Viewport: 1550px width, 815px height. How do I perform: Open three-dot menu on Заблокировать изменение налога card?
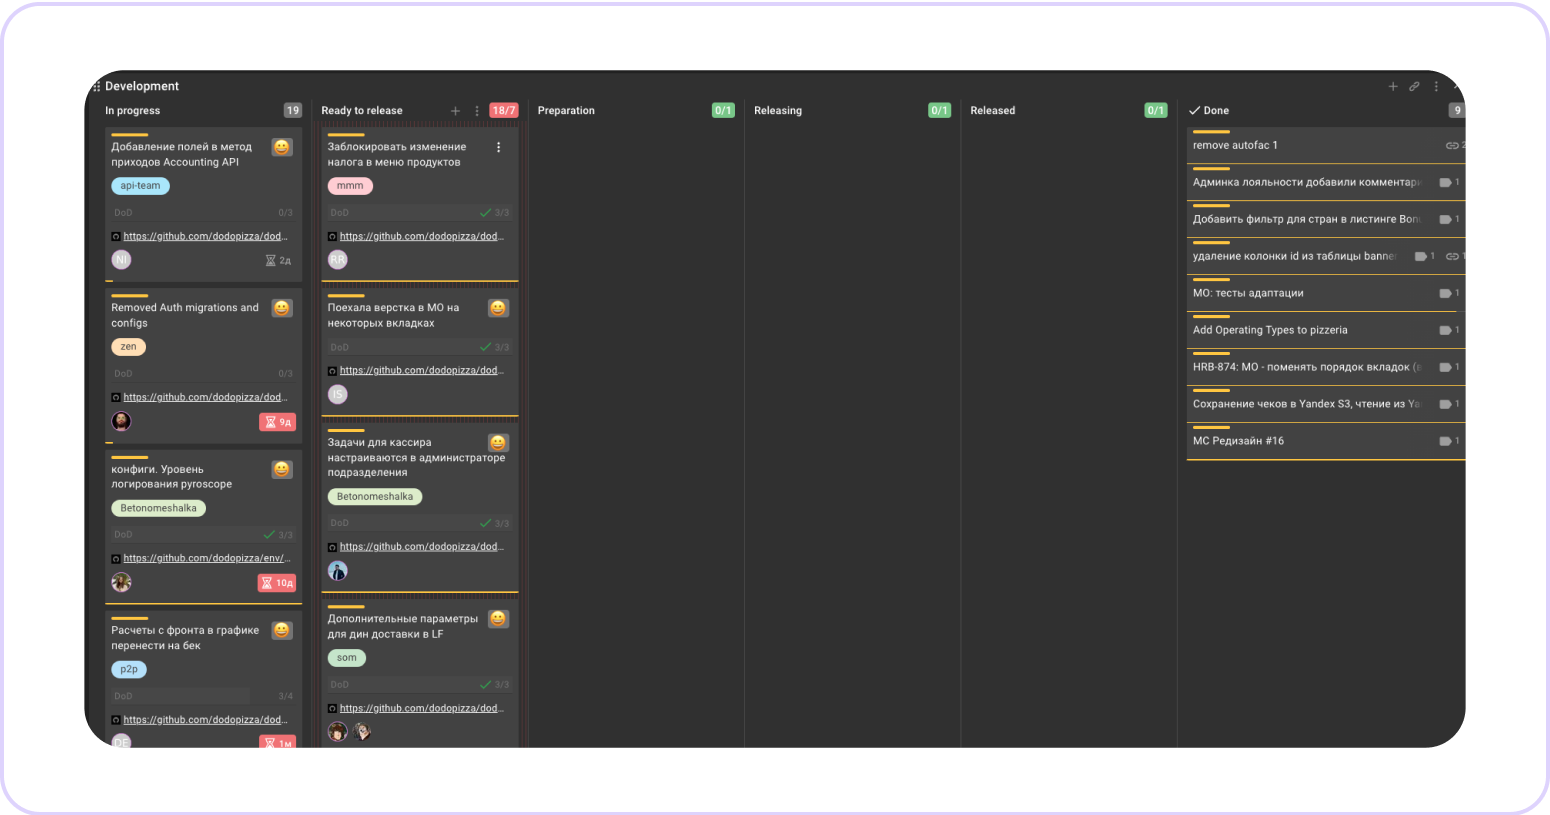[498, 147]
